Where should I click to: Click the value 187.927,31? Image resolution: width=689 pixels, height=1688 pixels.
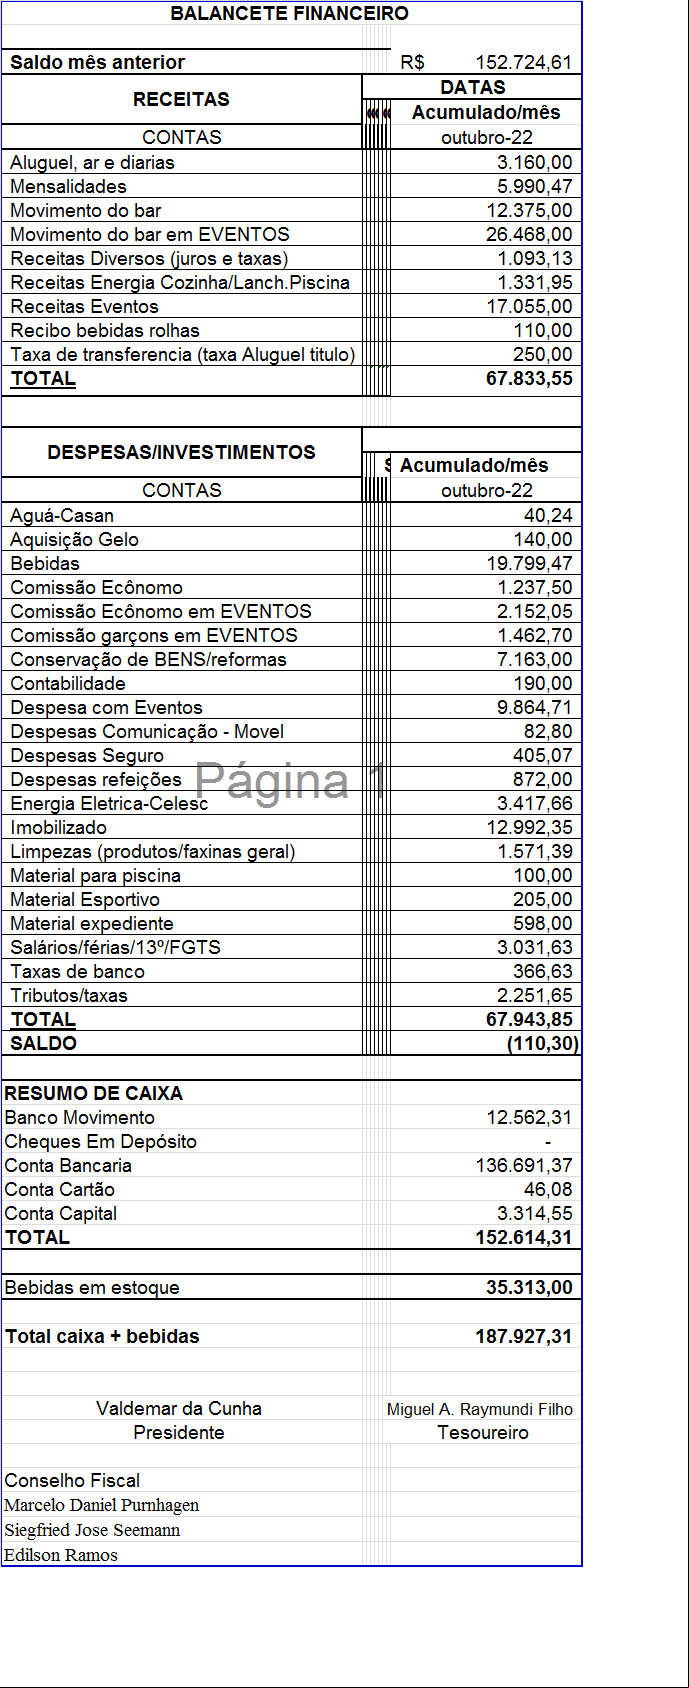point(524,1336)
